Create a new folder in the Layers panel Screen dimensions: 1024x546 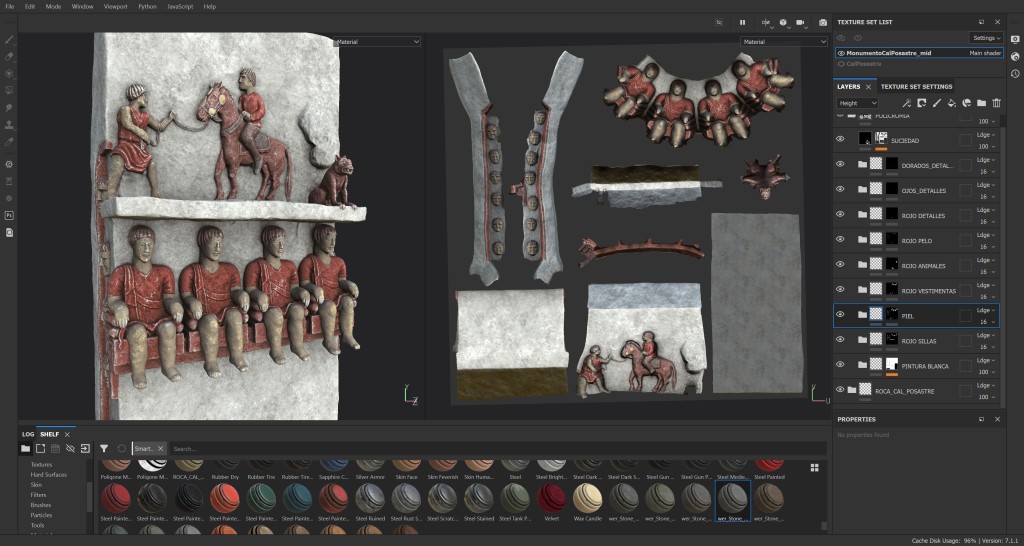coord(981,103)
